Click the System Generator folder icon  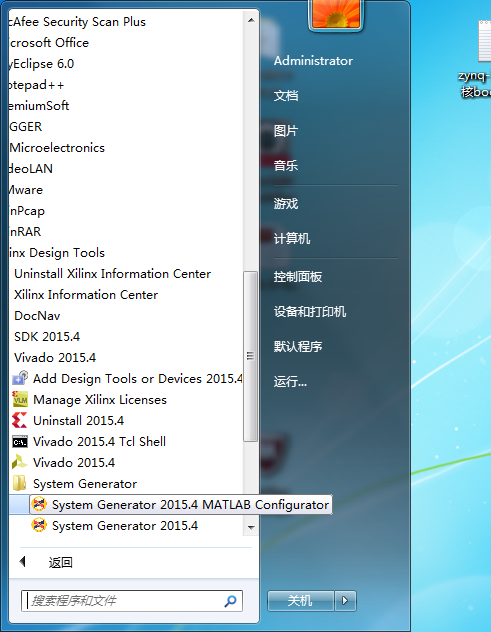[20, 483]
